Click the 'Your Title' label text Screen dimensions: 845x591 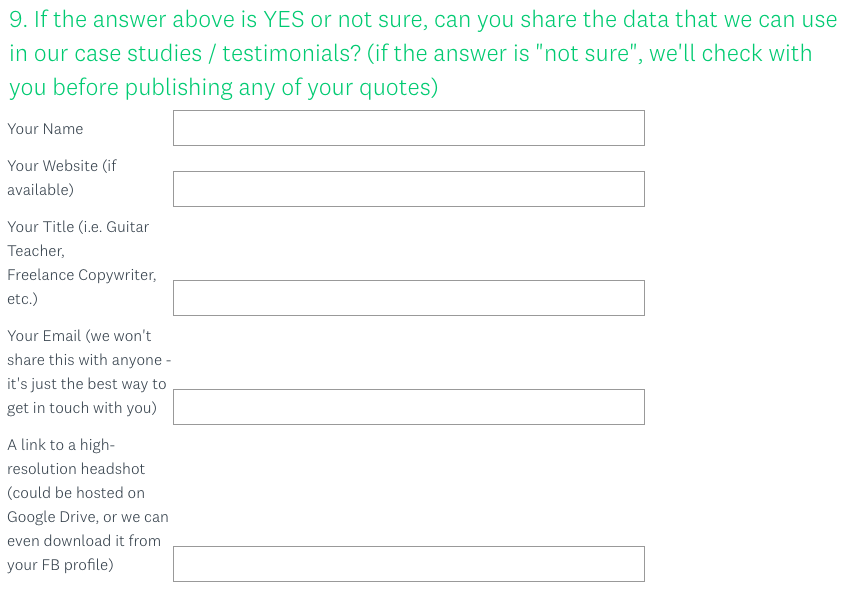tap(40, 227)
